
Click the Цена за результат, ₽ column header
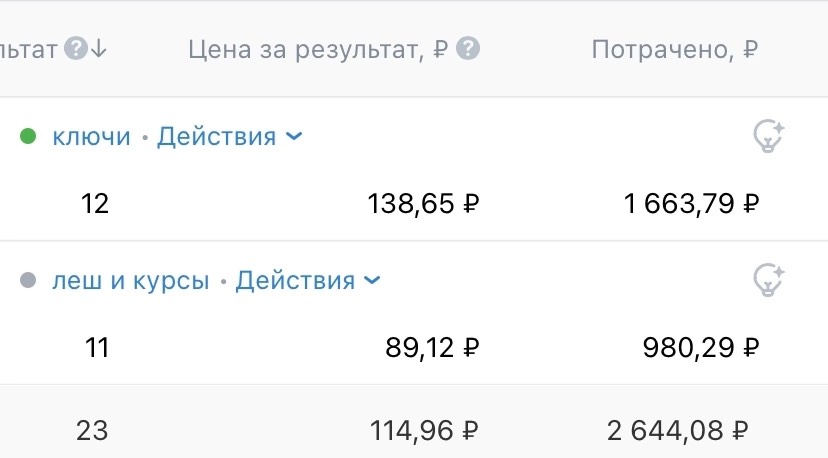tap(318, 50)
